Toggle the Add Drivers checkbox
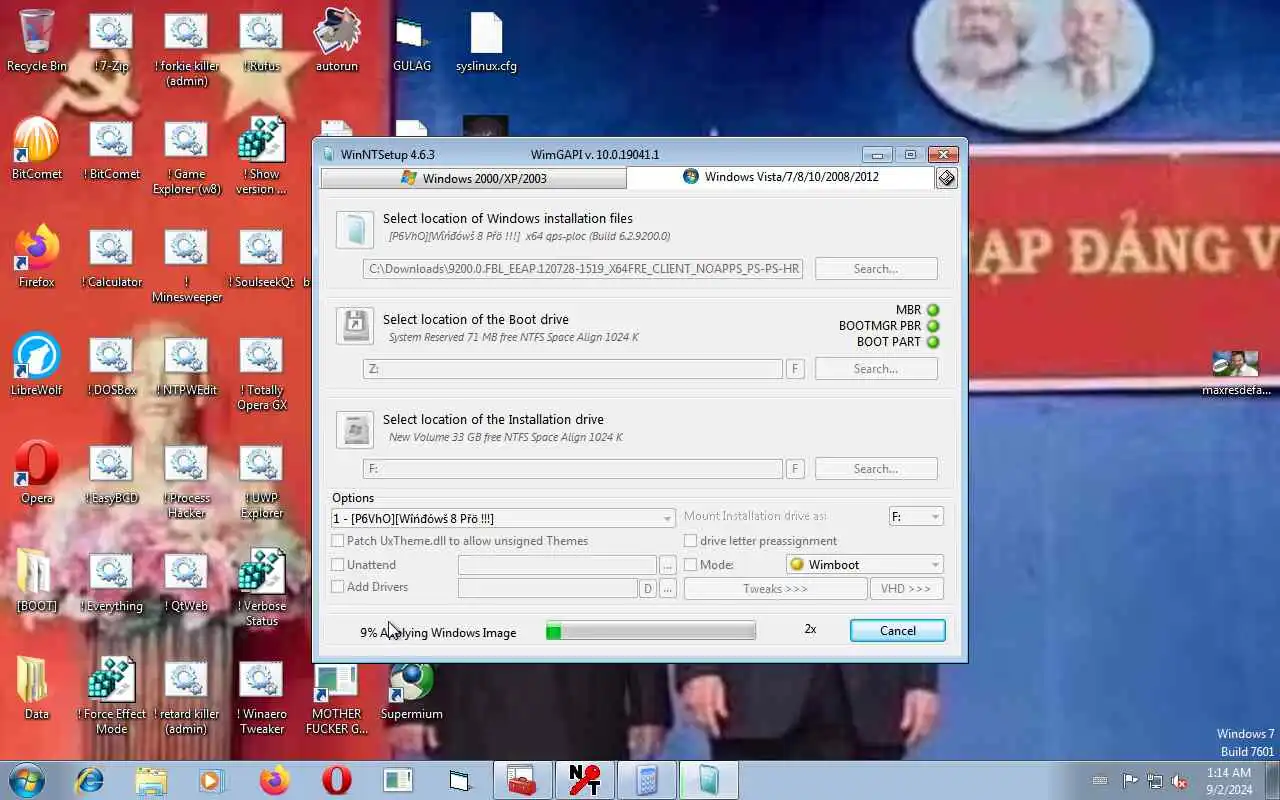The width and height of the screenshot is (1280, 800). coord(338,587)
